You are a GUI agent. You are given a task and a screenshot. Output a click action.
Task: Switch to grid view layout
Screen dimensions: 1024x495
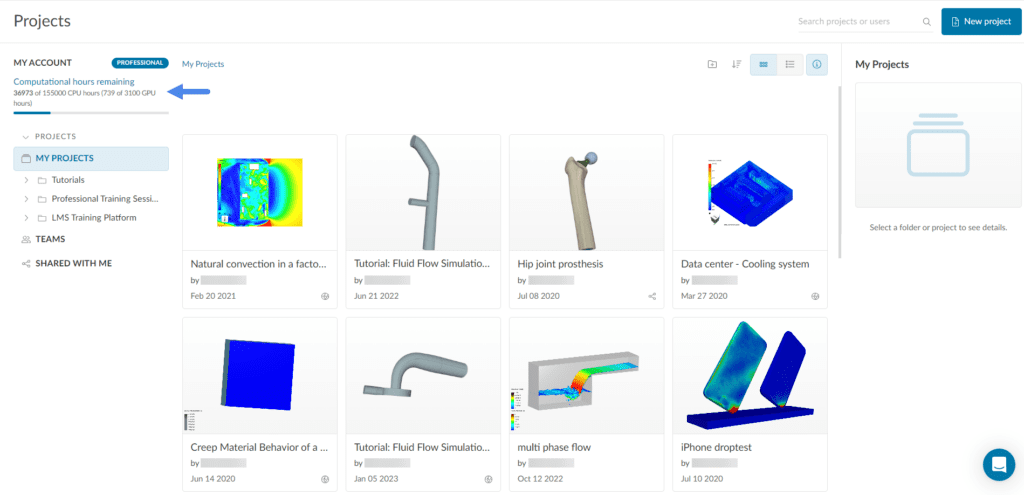(x=764, y=64)
